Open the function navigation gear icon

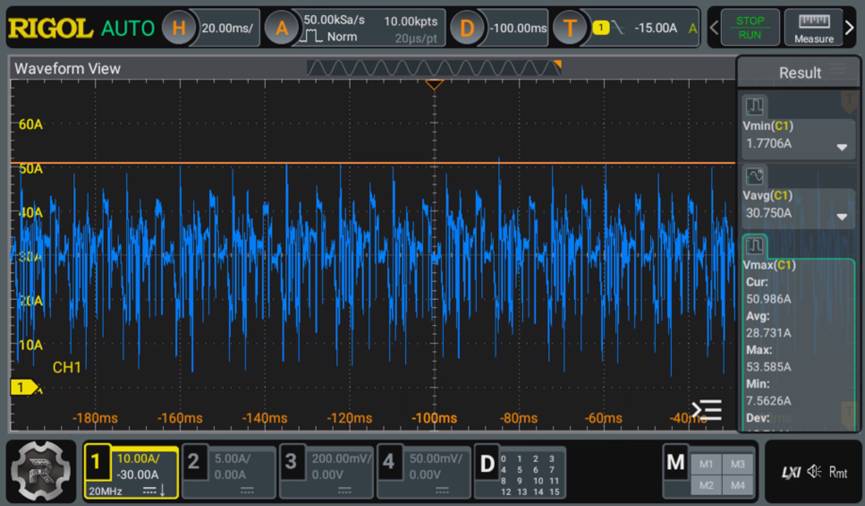click(x=41, y=471)
